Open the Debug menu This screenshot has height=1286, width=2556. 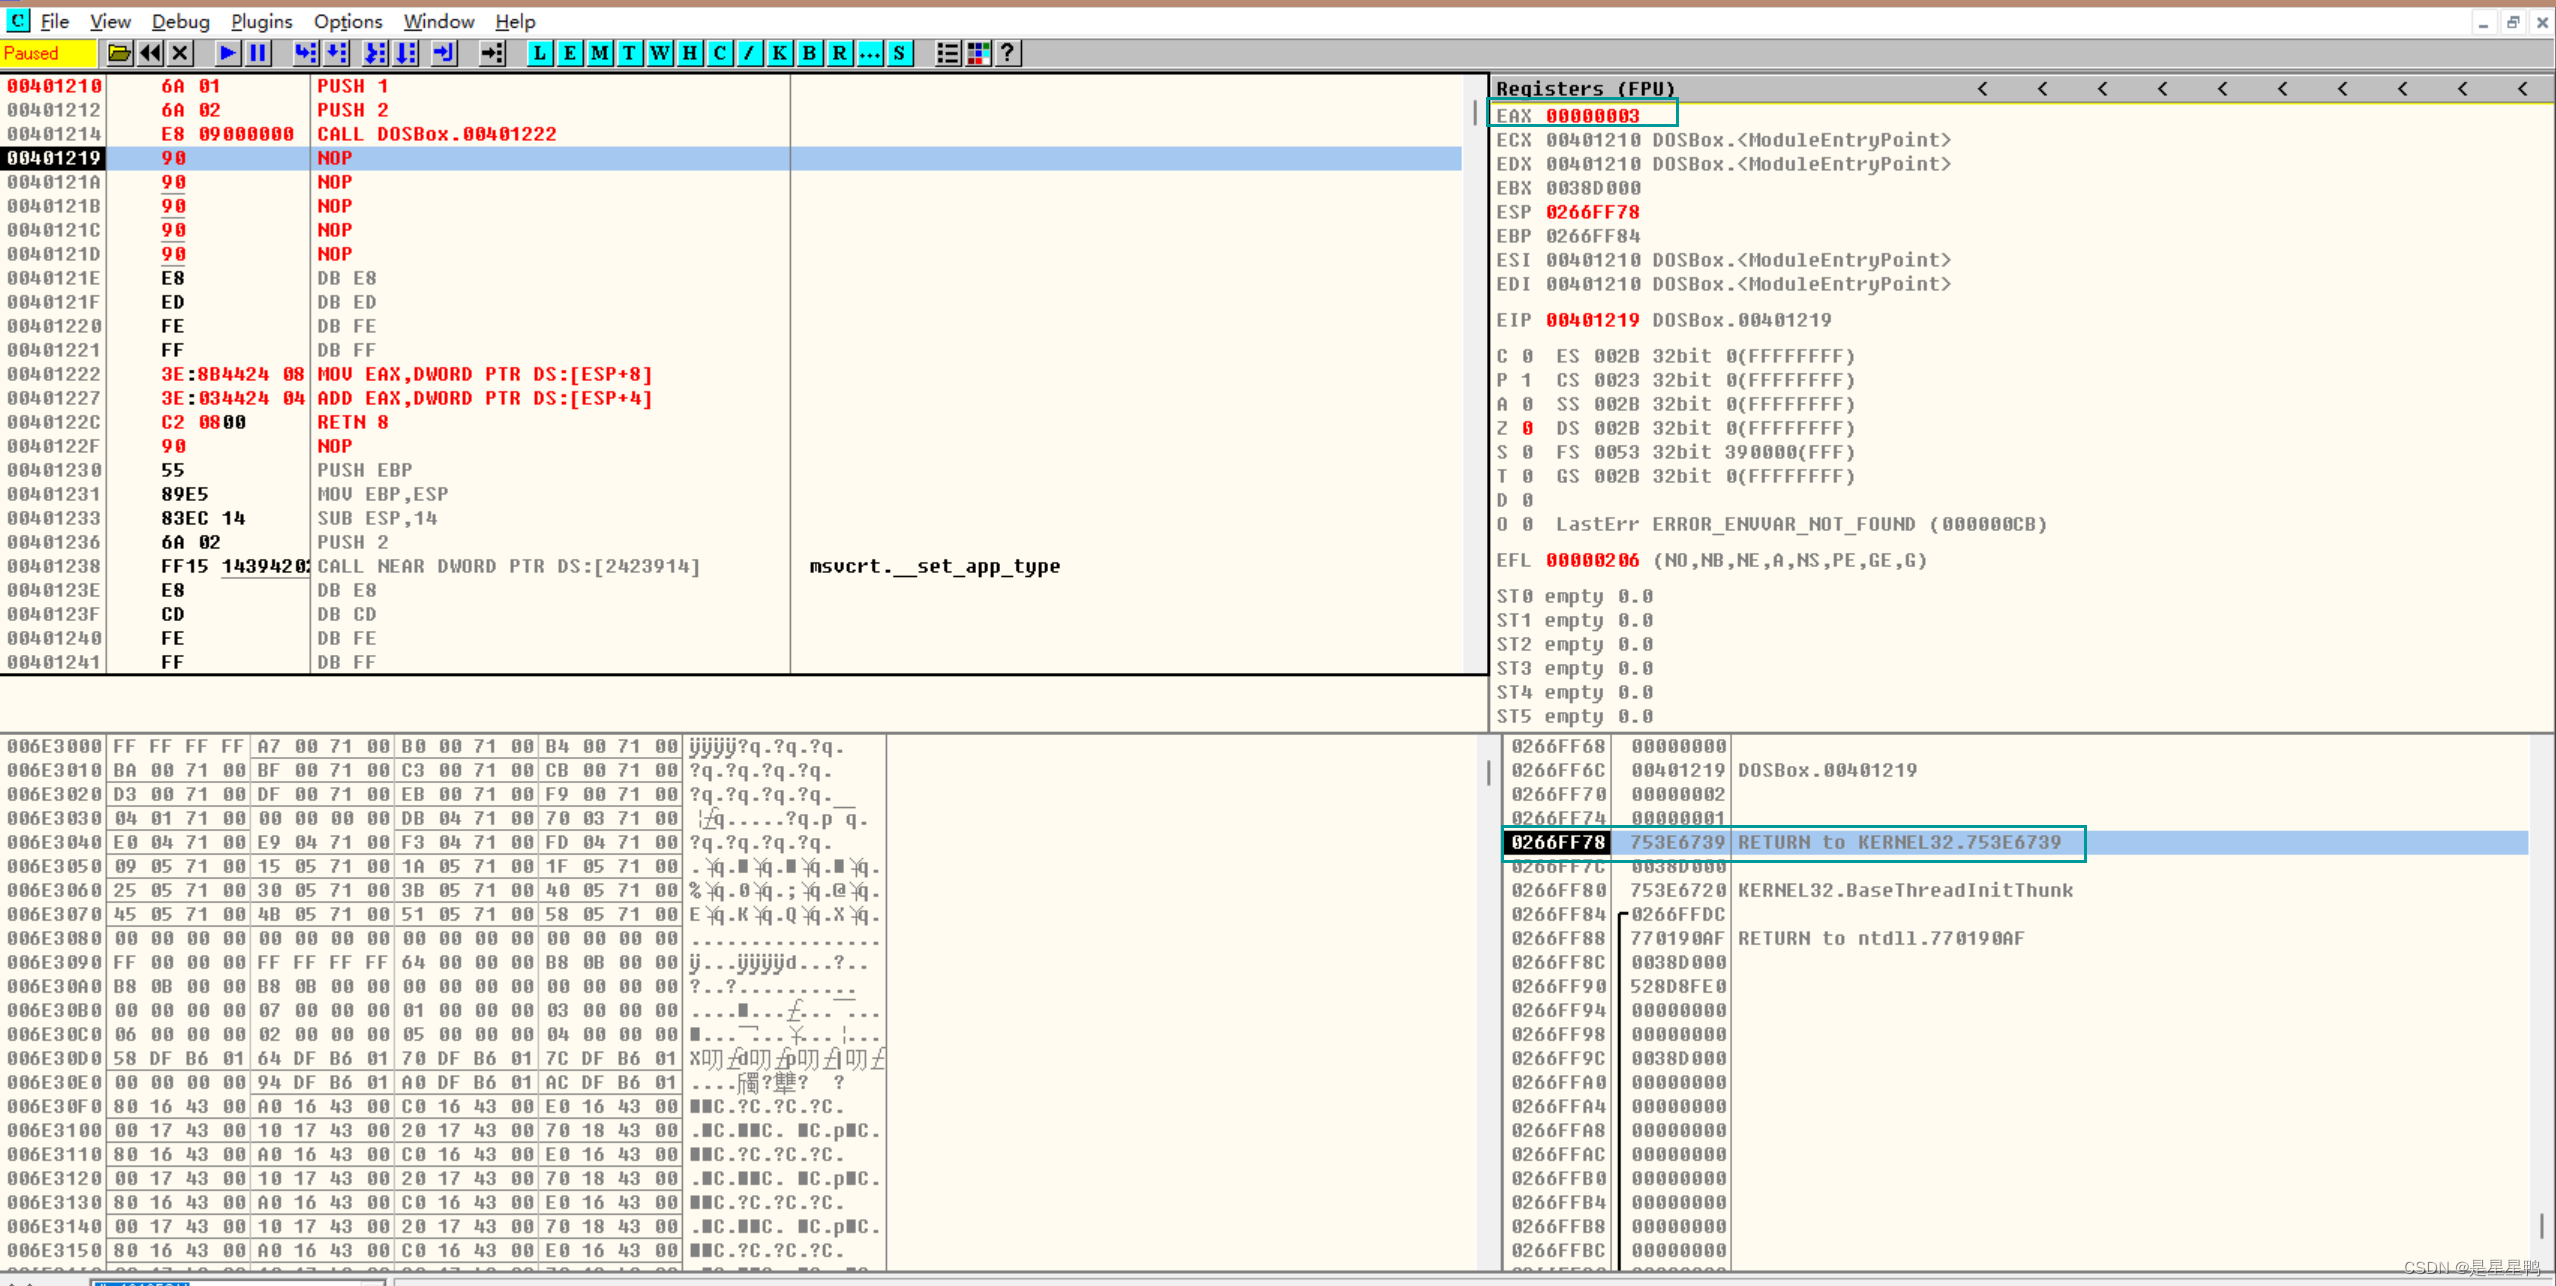(180, 21)
